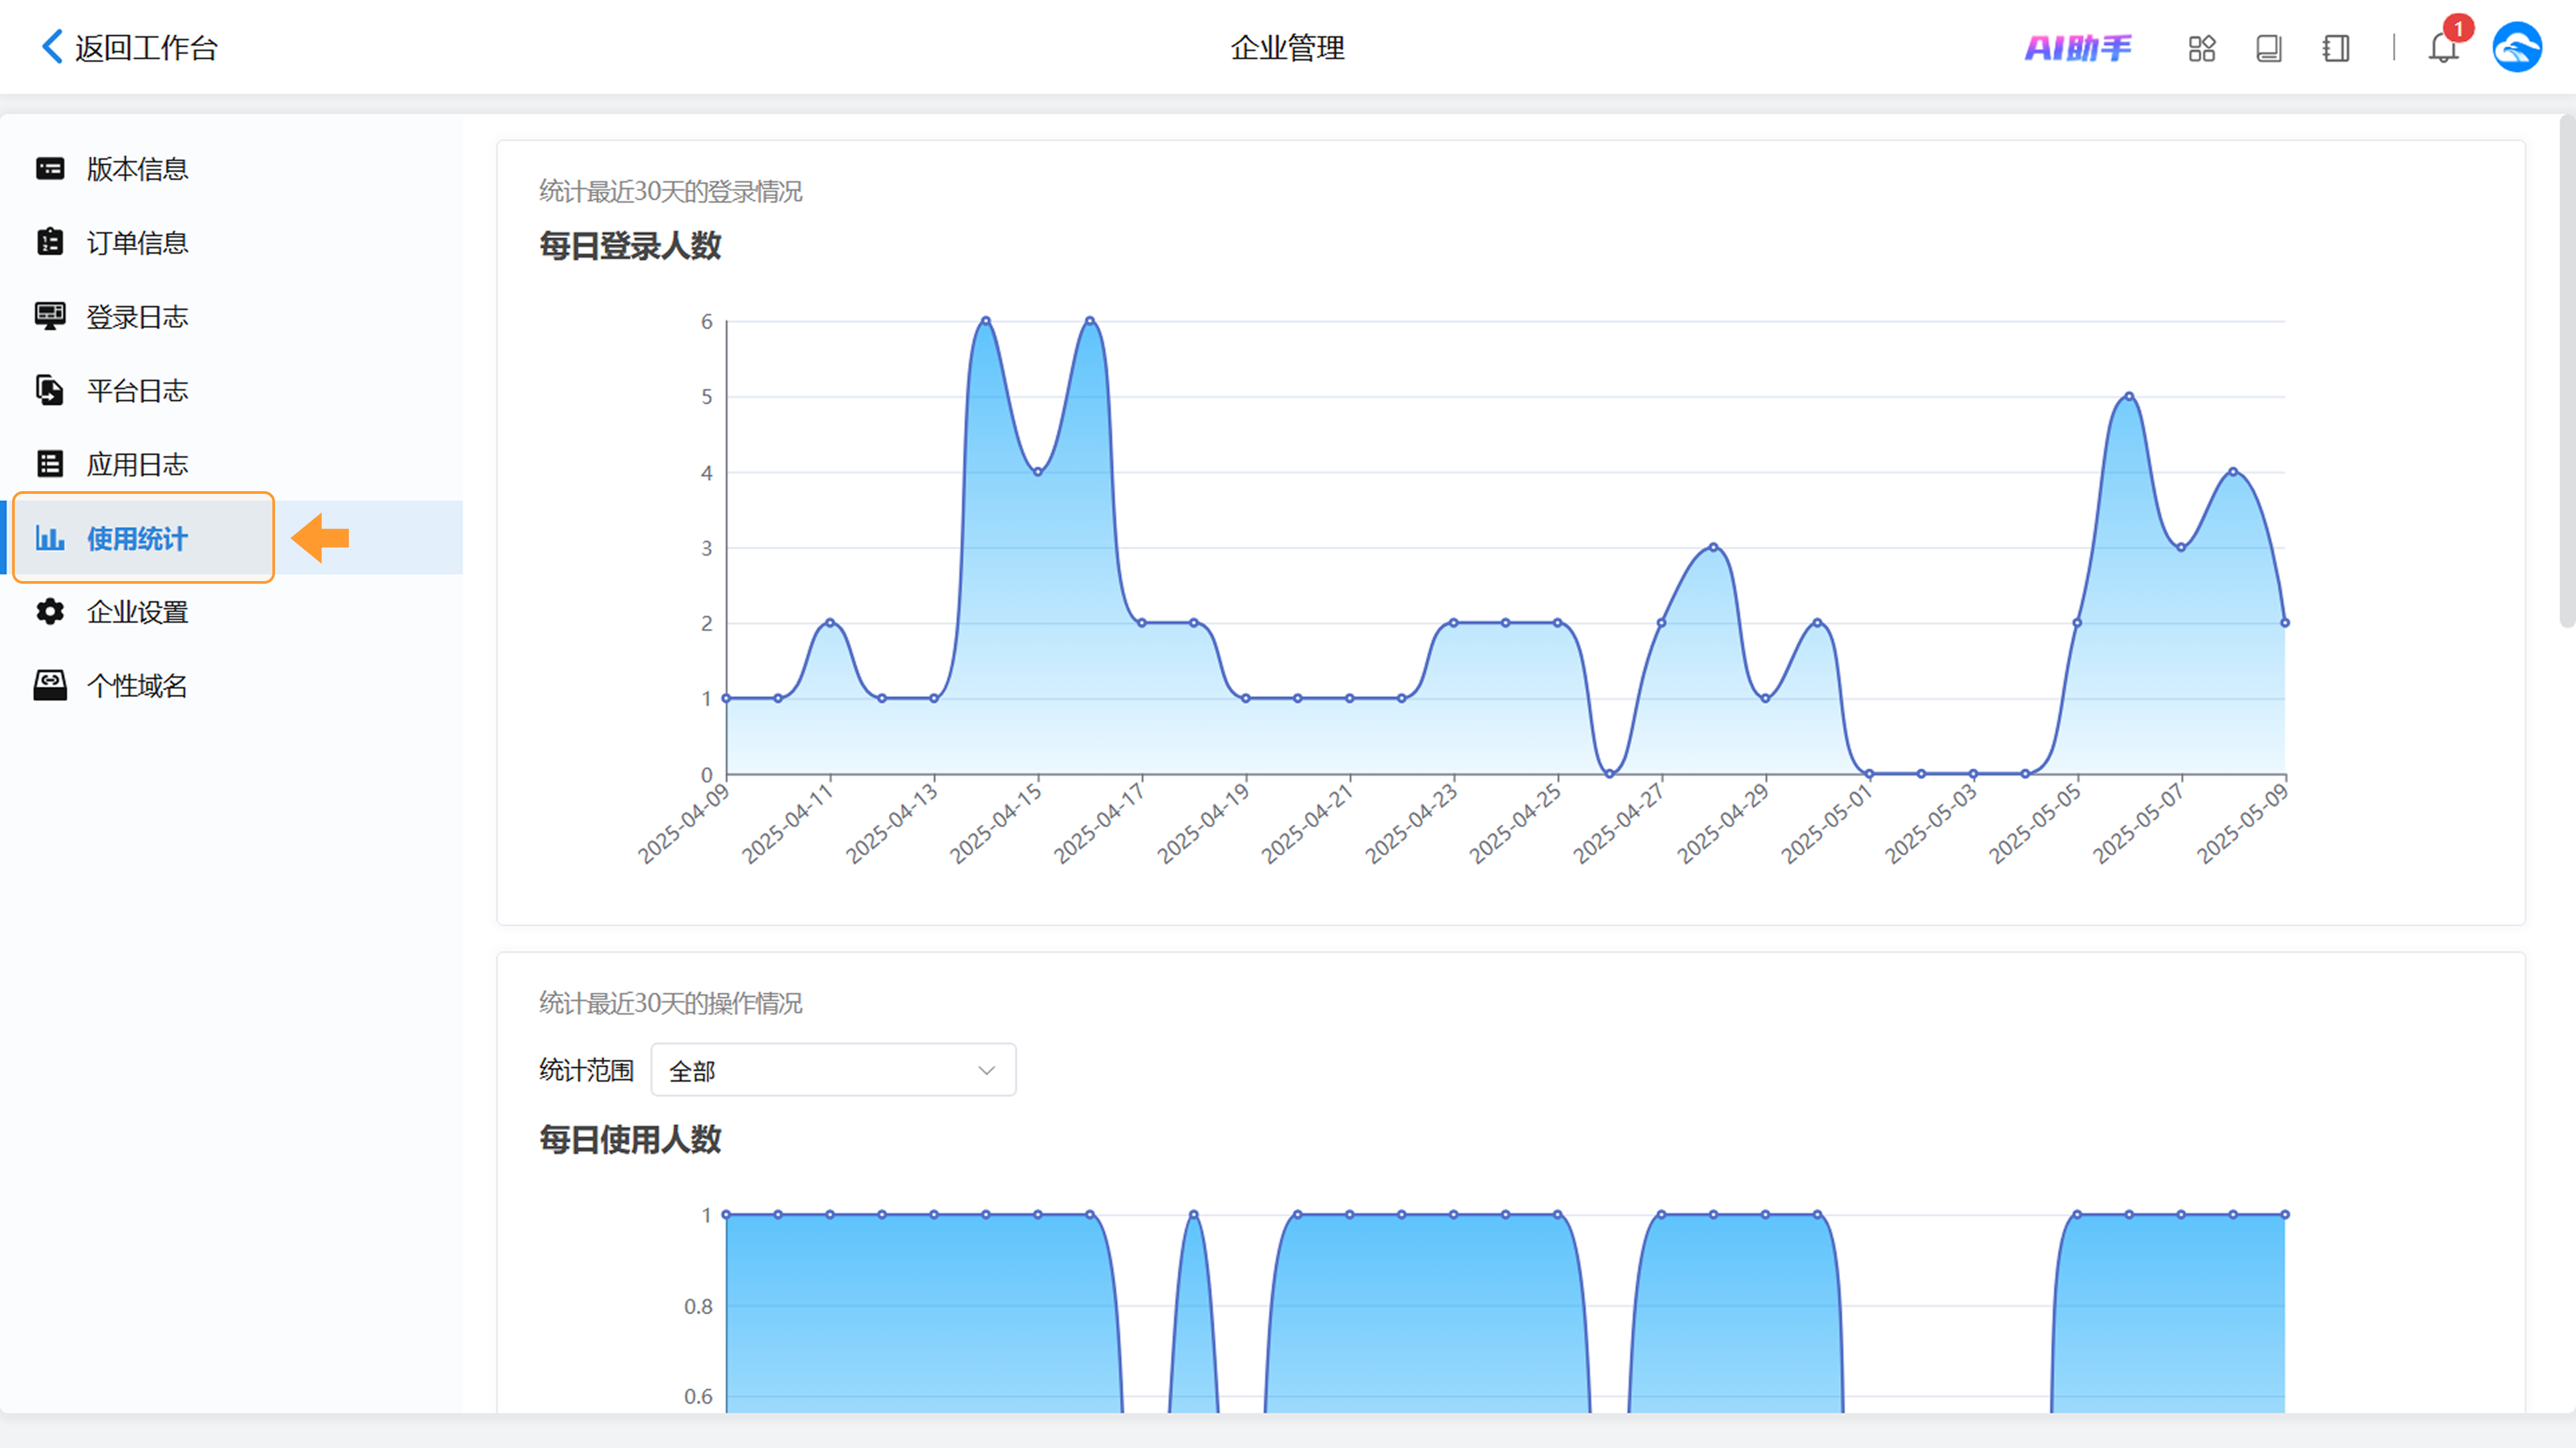The height and width of the screenshot is (1448, 2576).
Task: Click the 平台日志 document icon
Action: 50,390
